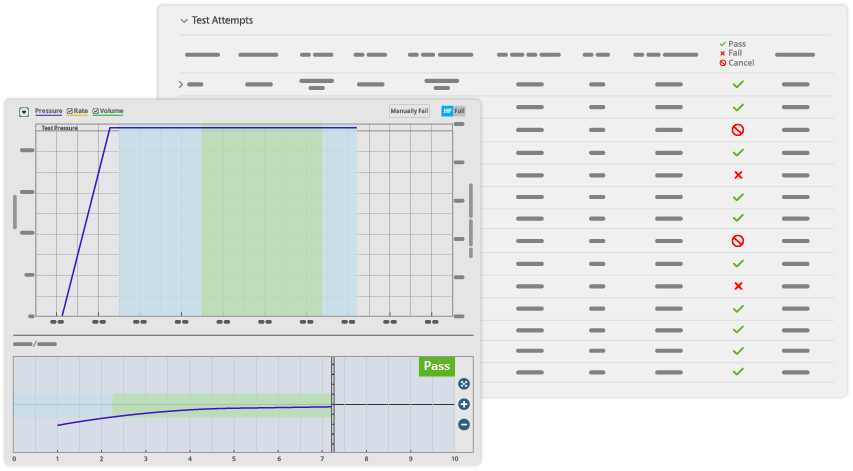Switch chart view to HP
This screenshot has width=853, height=471.
point(447,111)
